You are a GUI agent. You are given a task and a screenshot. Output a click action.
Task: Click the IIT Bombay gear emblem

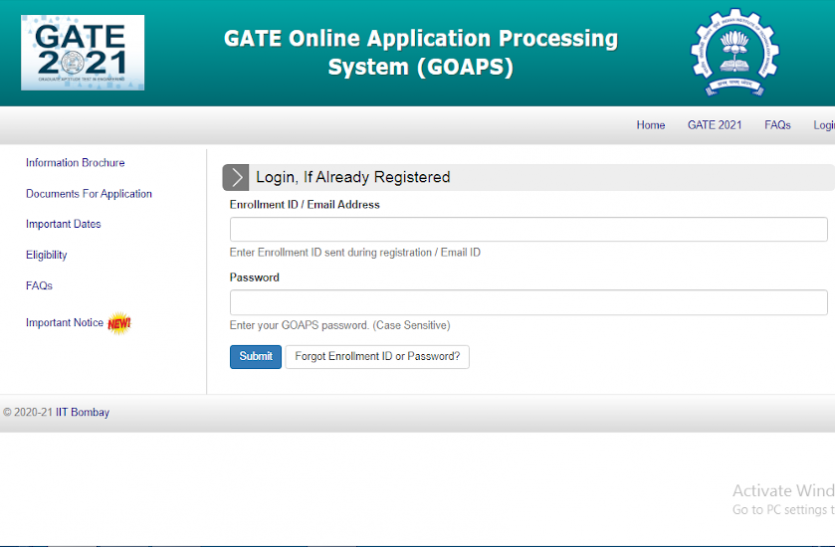[734, 52]
